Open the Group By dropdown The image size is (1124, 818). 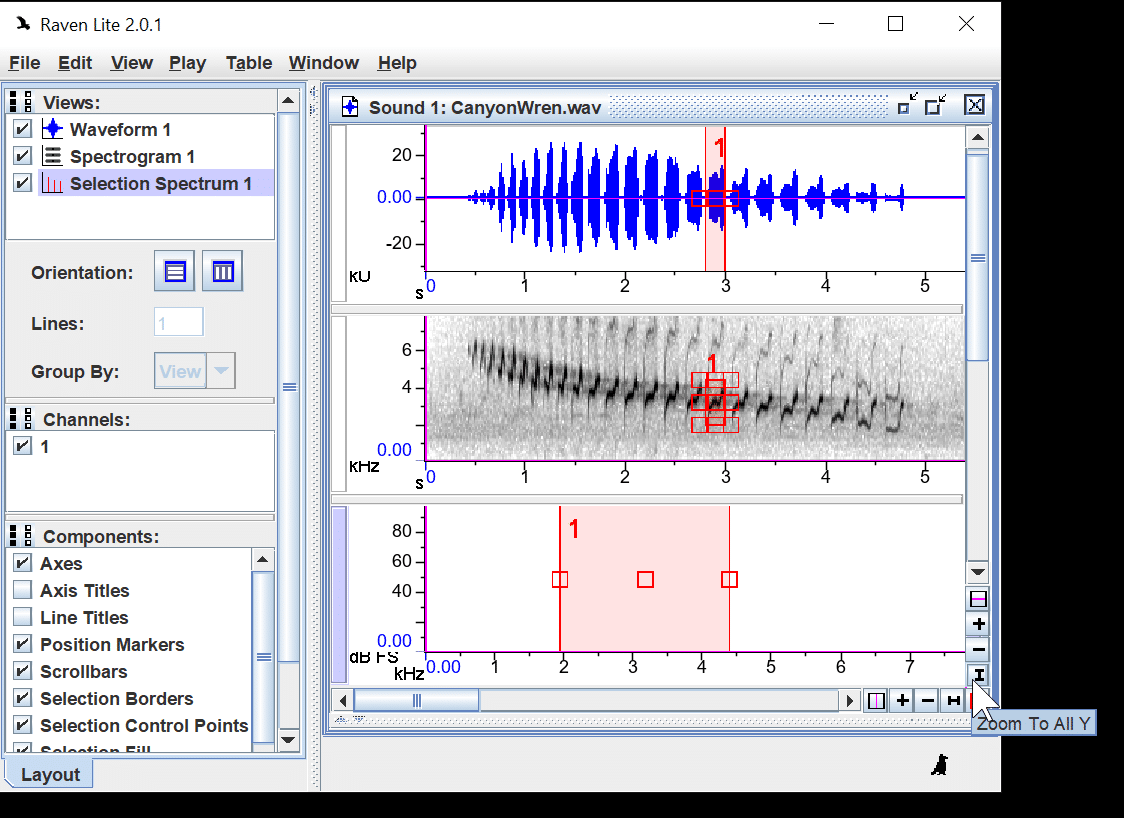click(x=222, y=372)
